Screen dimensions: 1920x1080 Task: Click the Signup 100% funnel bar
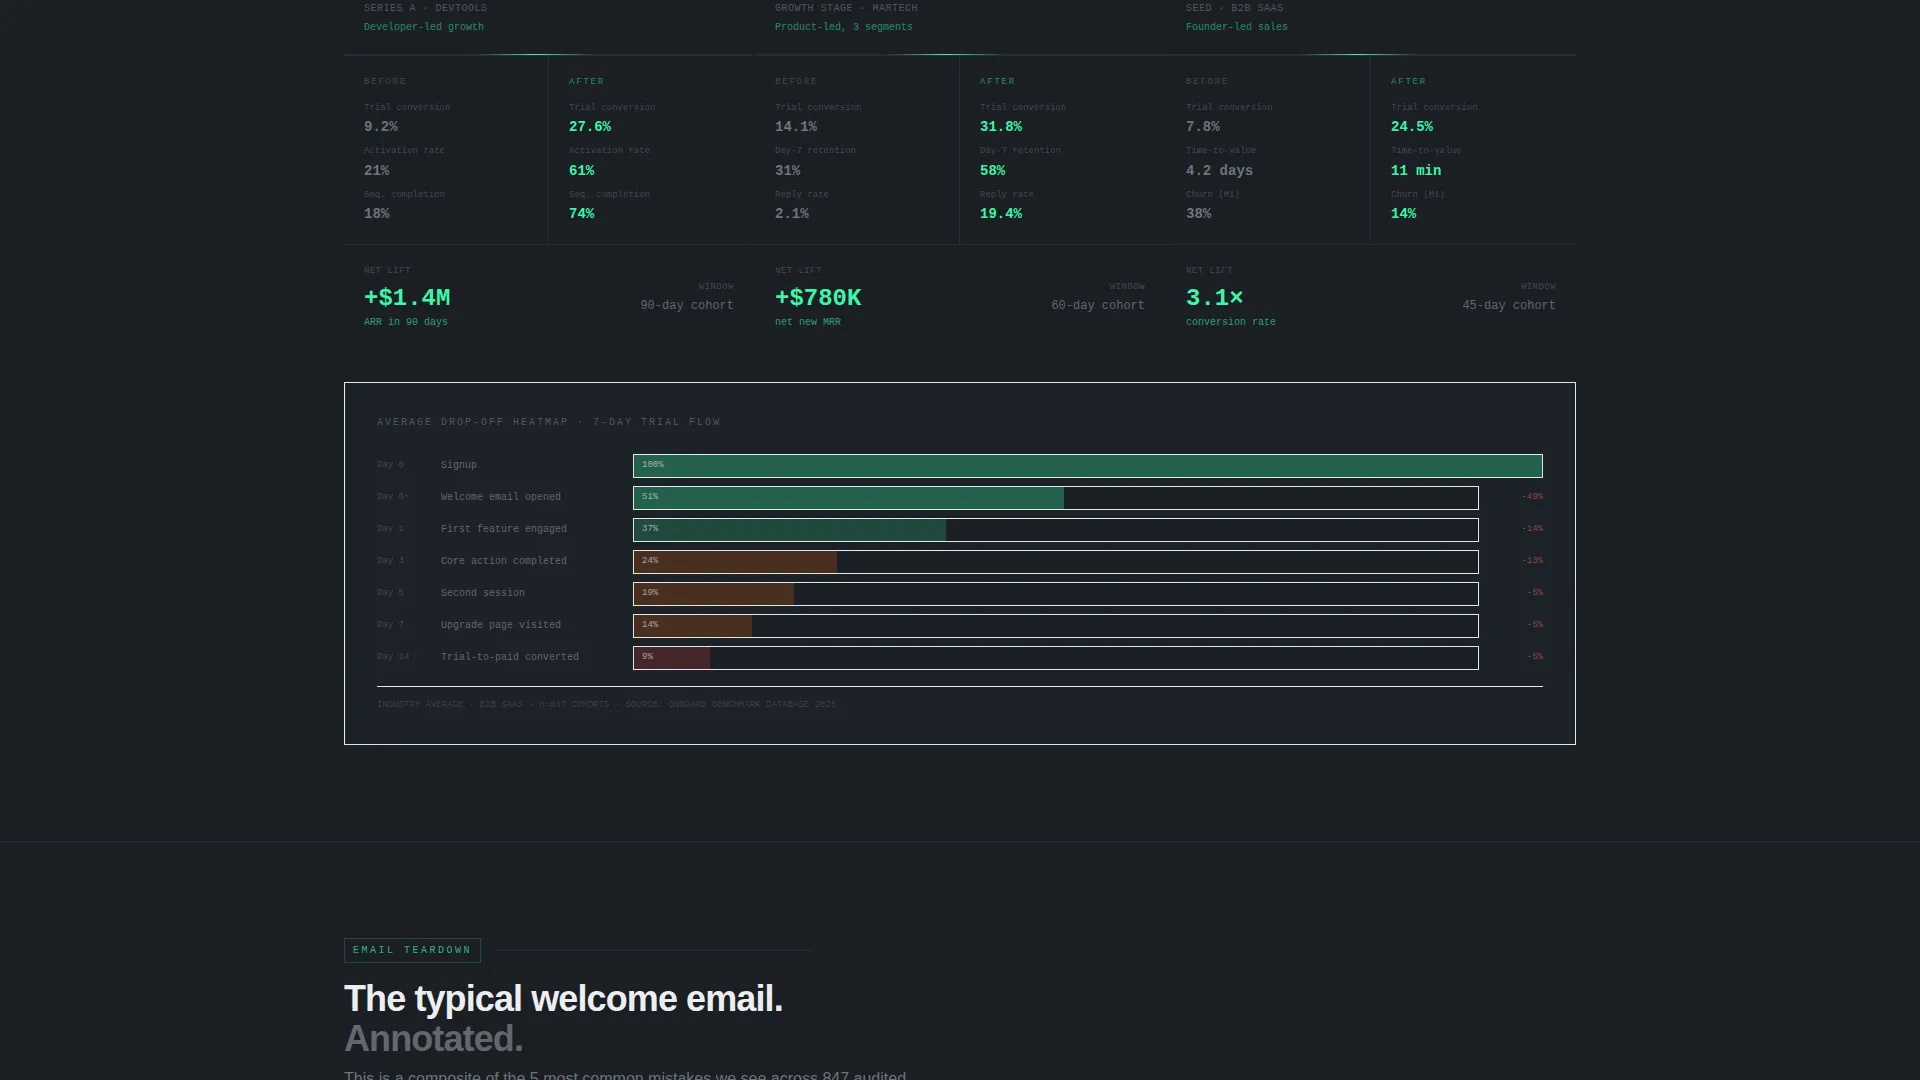tap(1087, 466)
